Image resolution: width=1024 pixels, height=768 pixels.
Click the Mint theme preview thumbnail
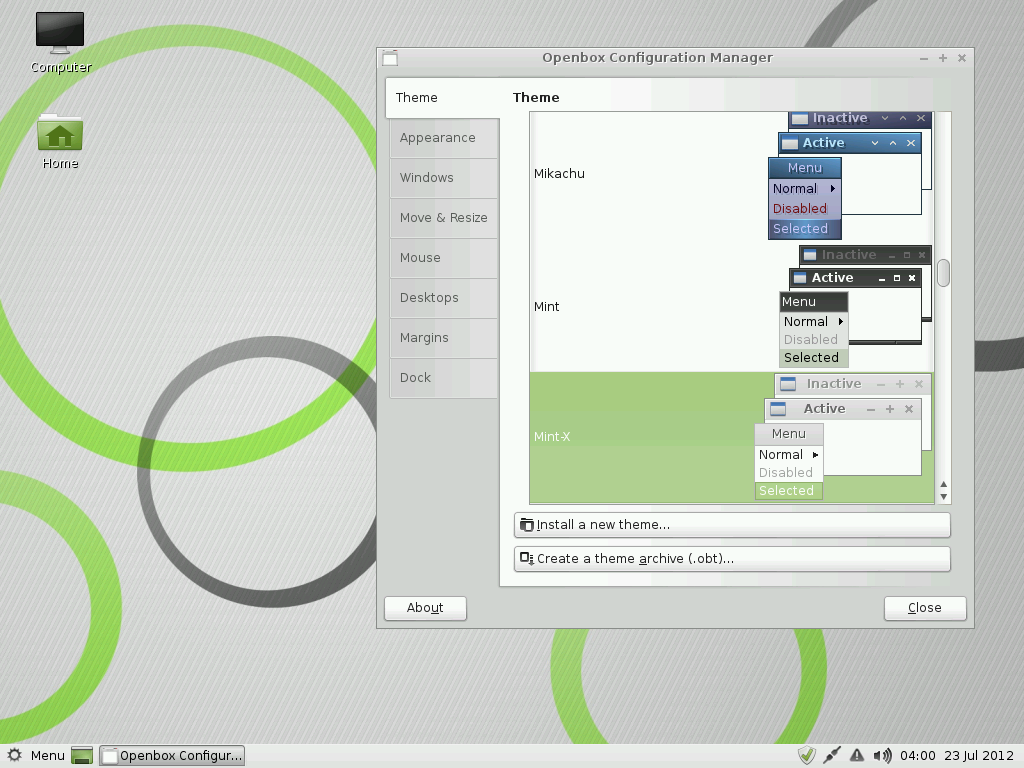click(856, 306)
